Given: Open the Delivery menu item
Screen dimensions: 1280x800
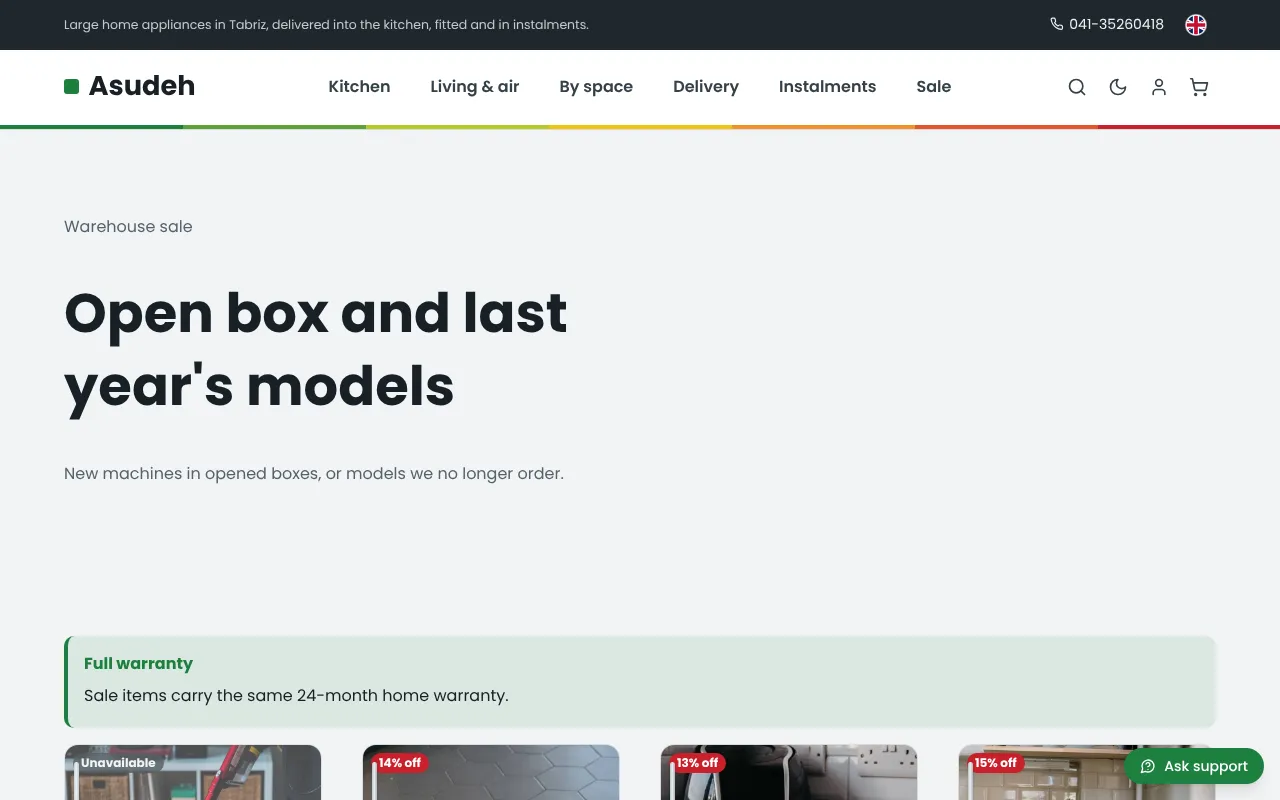Looking at the screenshot, I should click(x=706, y=87).
